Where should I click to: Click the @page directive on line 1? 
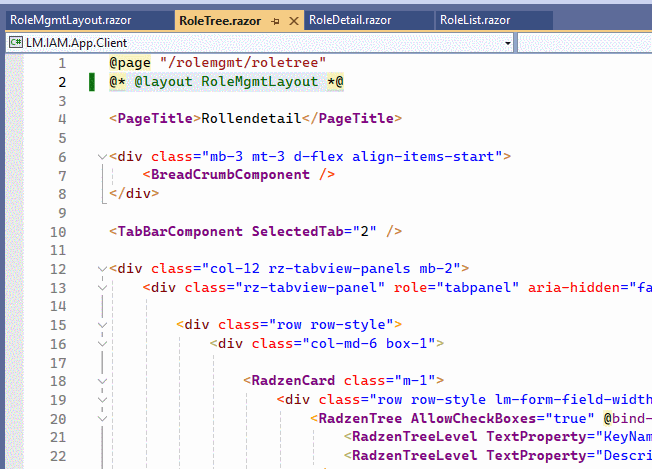130,63
